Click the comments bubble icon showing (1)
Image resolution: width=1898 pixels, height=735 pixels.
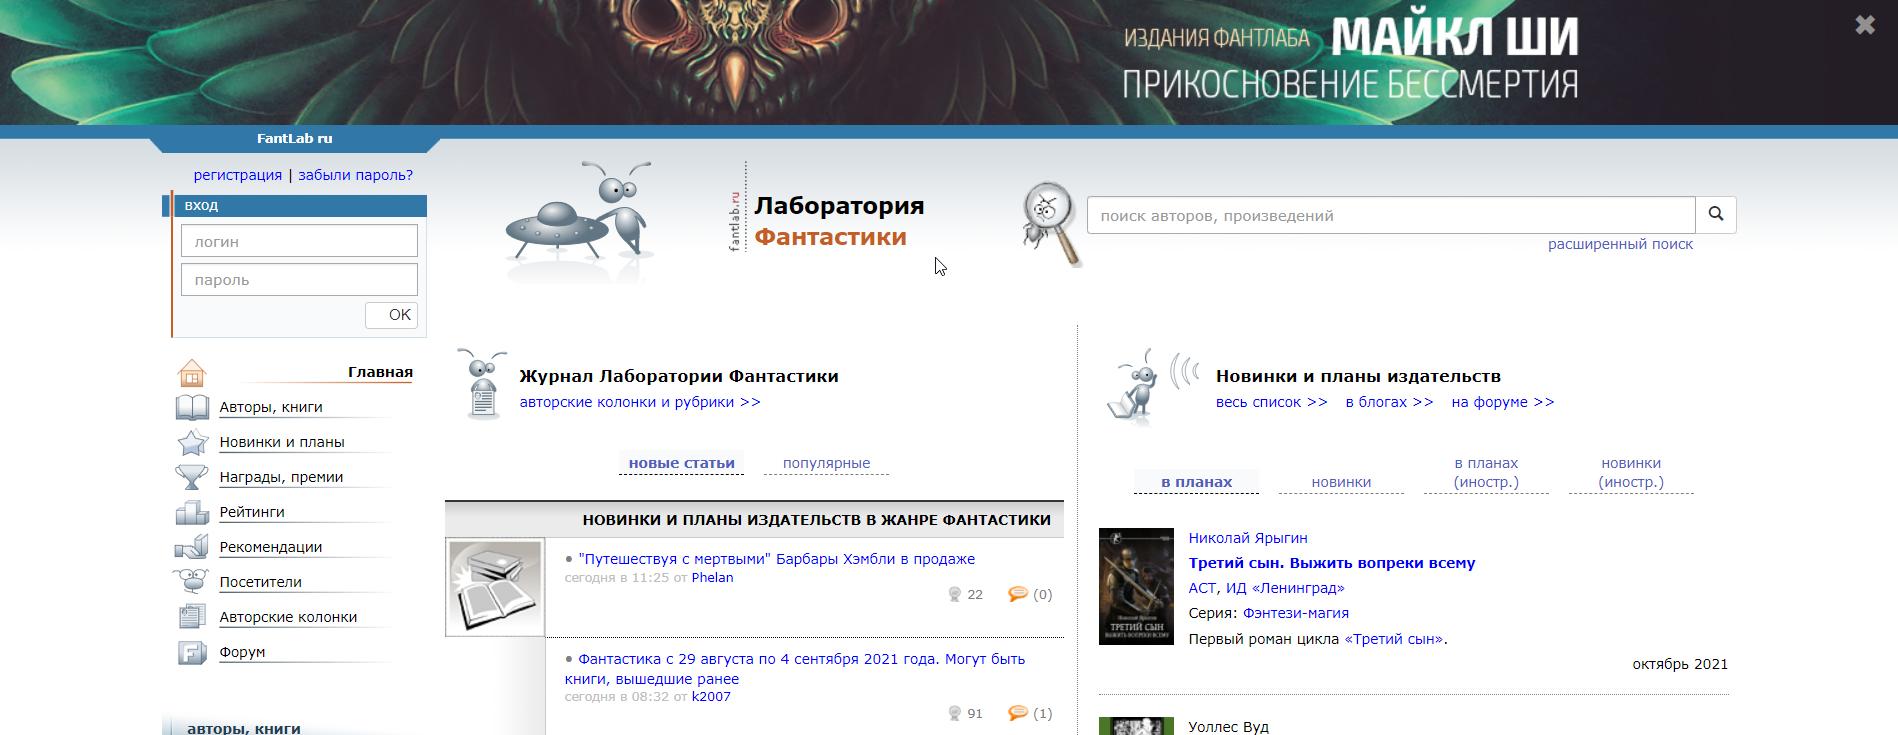[1018, 713]
